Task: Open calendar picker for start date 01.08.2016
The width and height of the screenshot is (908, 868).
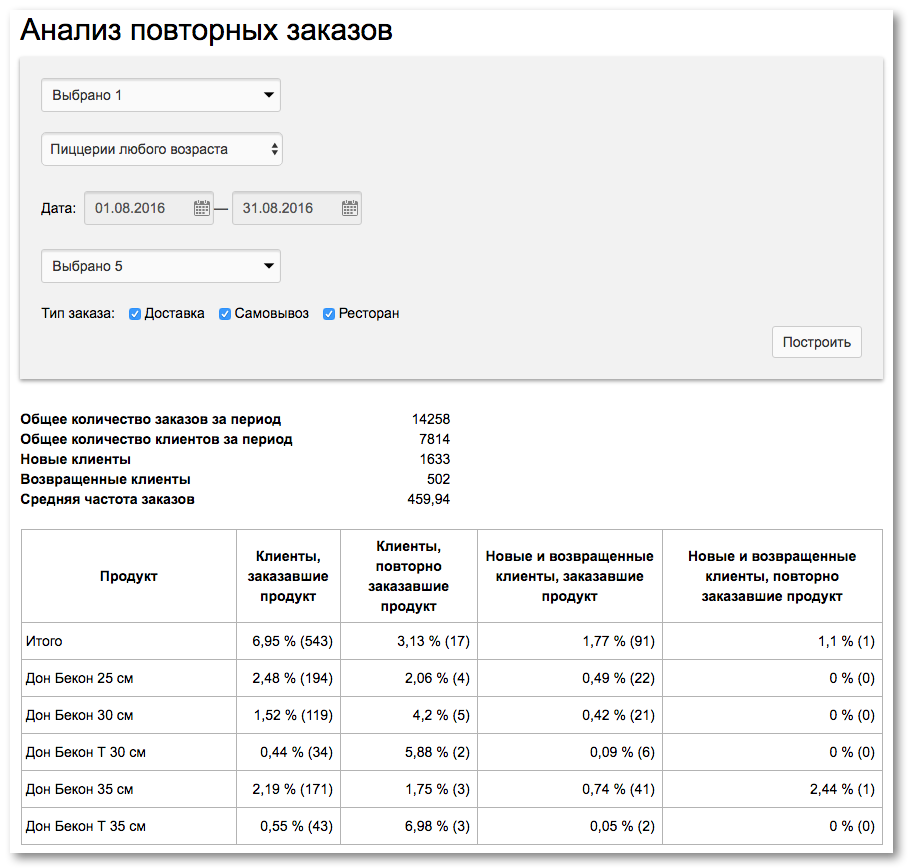Action: point(202,208)
